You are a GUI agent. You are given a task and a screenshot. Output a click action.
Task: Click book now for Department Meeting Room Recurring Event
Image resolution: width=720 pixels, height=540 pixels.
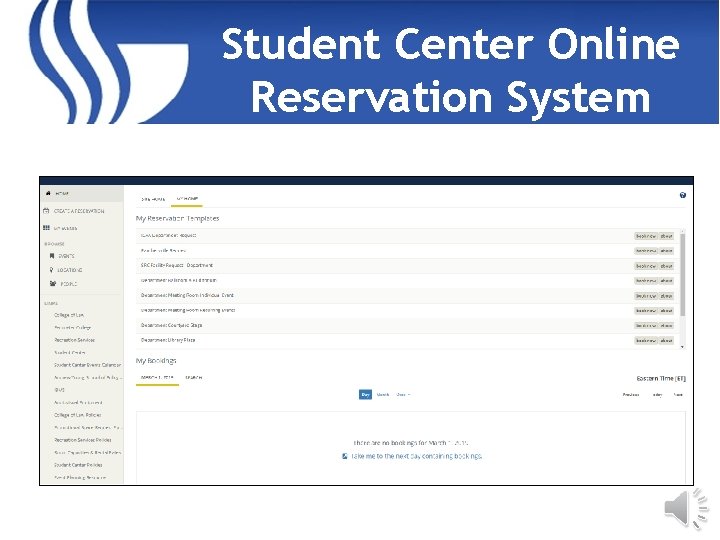[x=646, y=311]
